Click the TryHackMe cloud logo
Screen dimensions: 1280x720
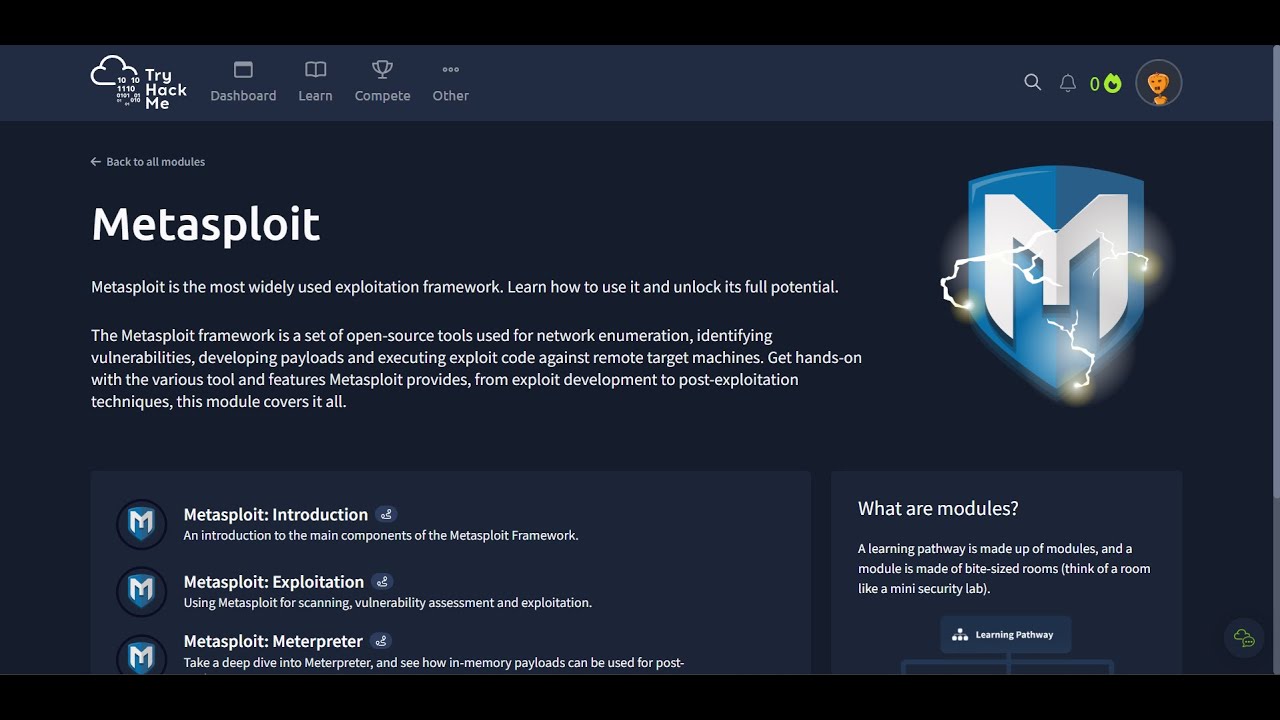(138, 82)
